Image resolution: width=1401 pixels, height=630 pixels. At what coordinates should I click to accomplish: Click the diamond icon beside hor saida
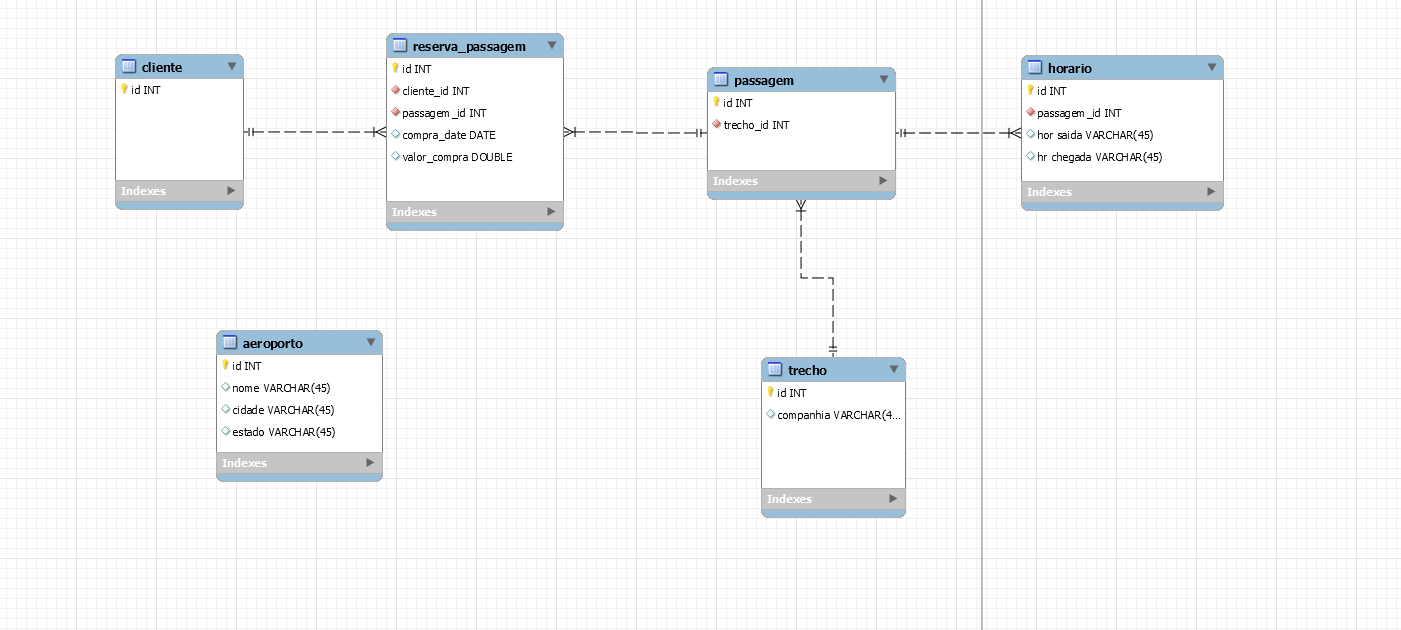[1031, 134]
